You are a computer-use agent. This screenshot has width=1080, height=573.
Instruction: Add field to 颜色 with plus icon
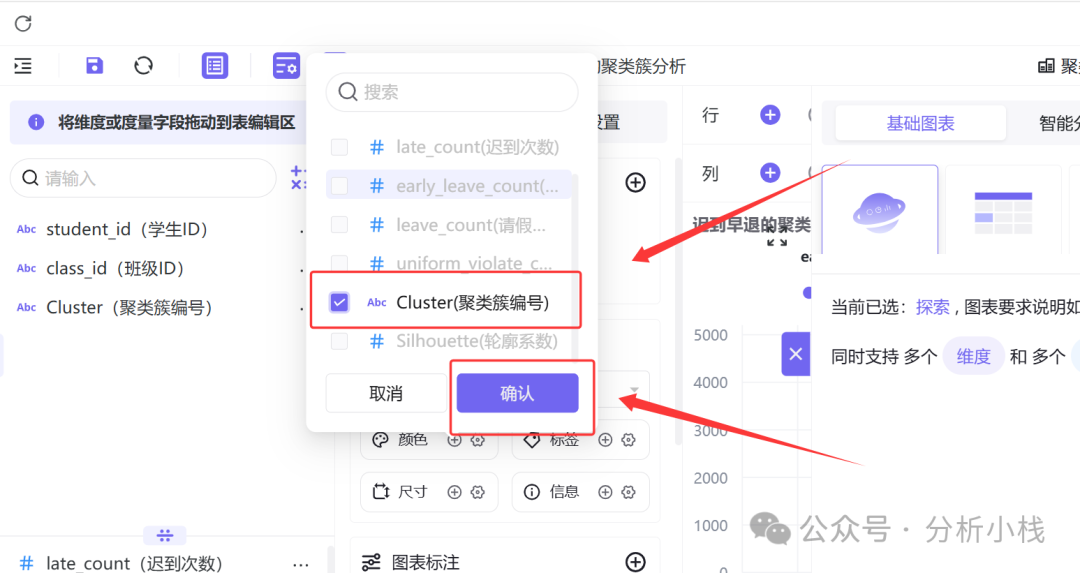pos(455,440)
